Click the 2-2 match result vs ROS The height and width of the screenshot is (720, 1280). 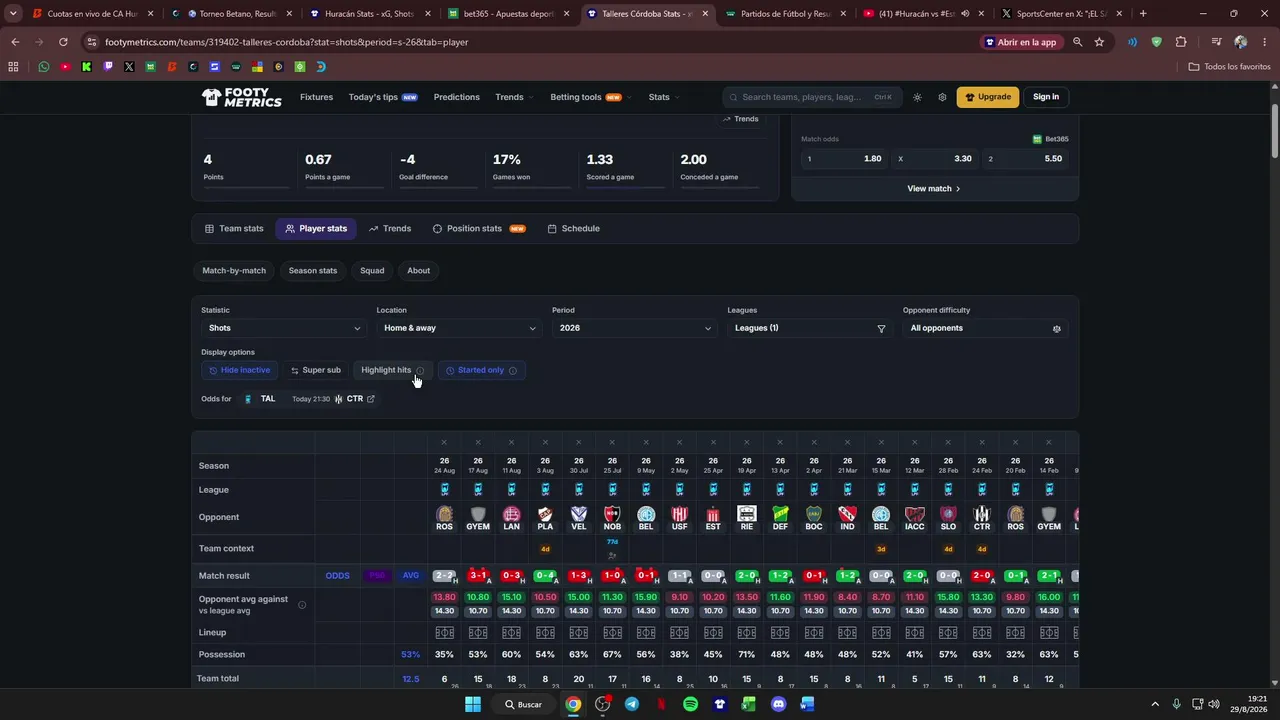[444, 576]
